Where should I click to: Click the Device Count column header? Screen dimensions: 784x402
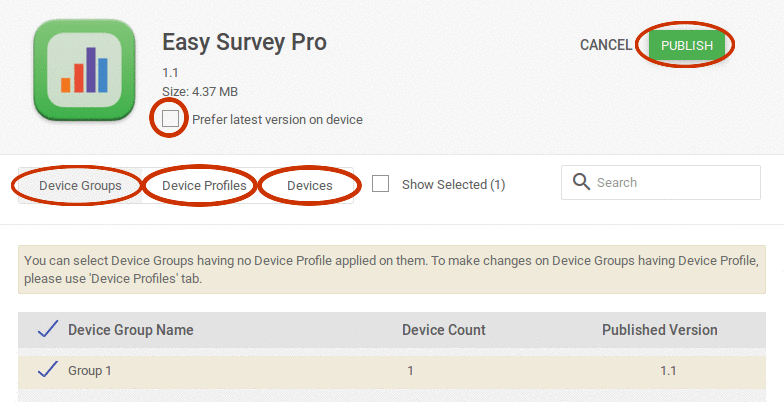click(x=444, y=330)
